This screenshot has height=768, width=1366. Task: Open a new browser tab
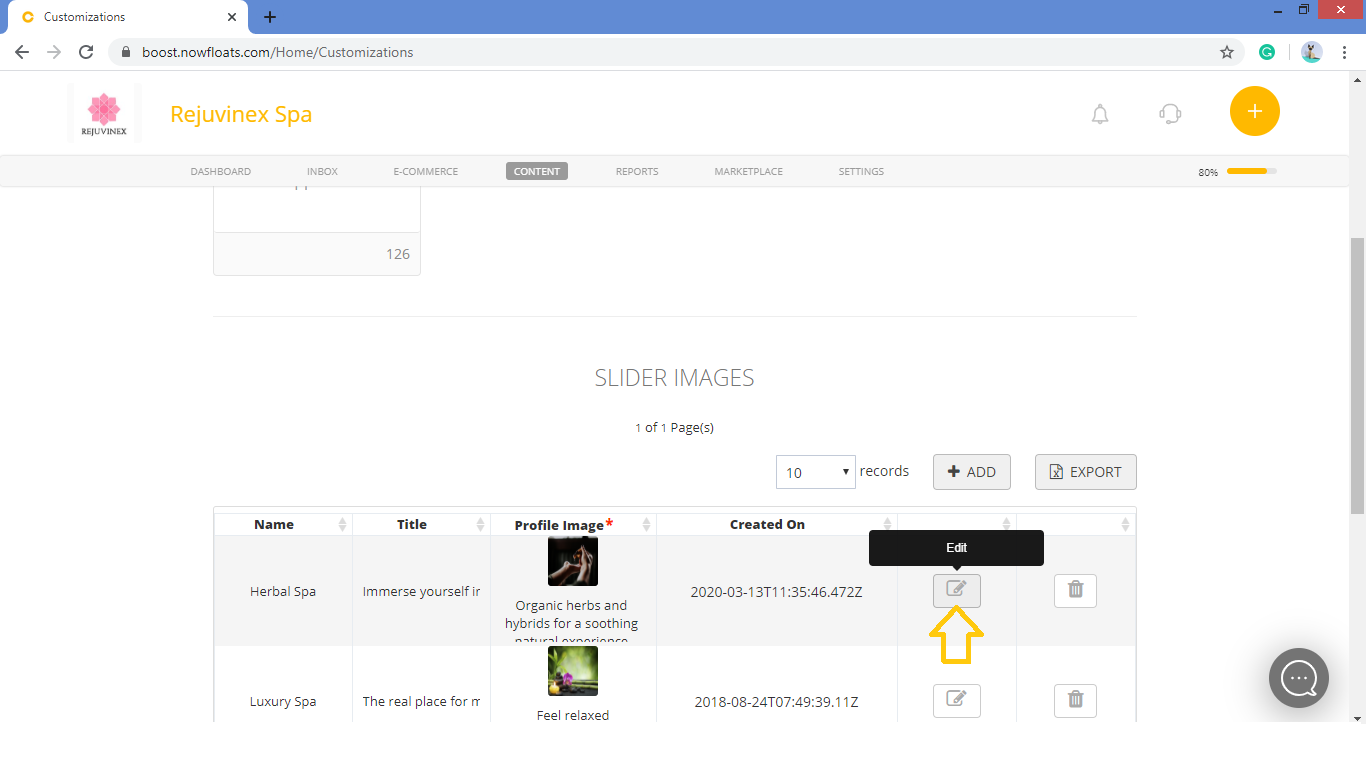(x=270, y=17)
